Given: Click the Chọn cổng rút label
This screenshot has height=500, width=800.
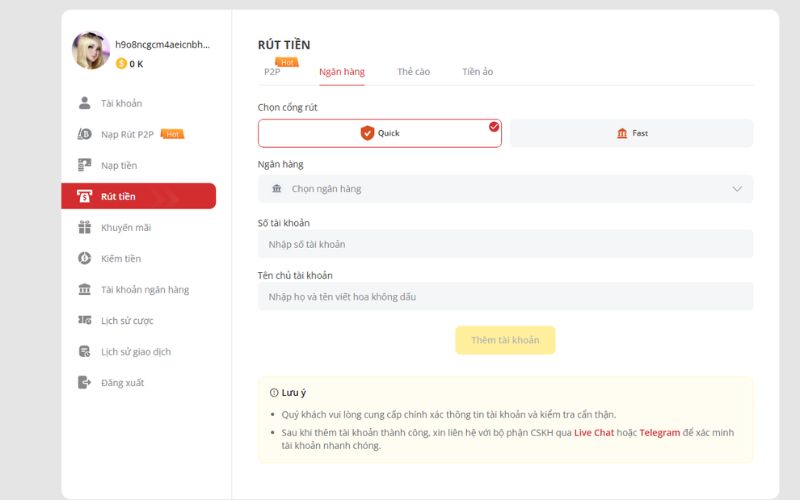Looking at the screenshot, I should (x=287, y=107).
